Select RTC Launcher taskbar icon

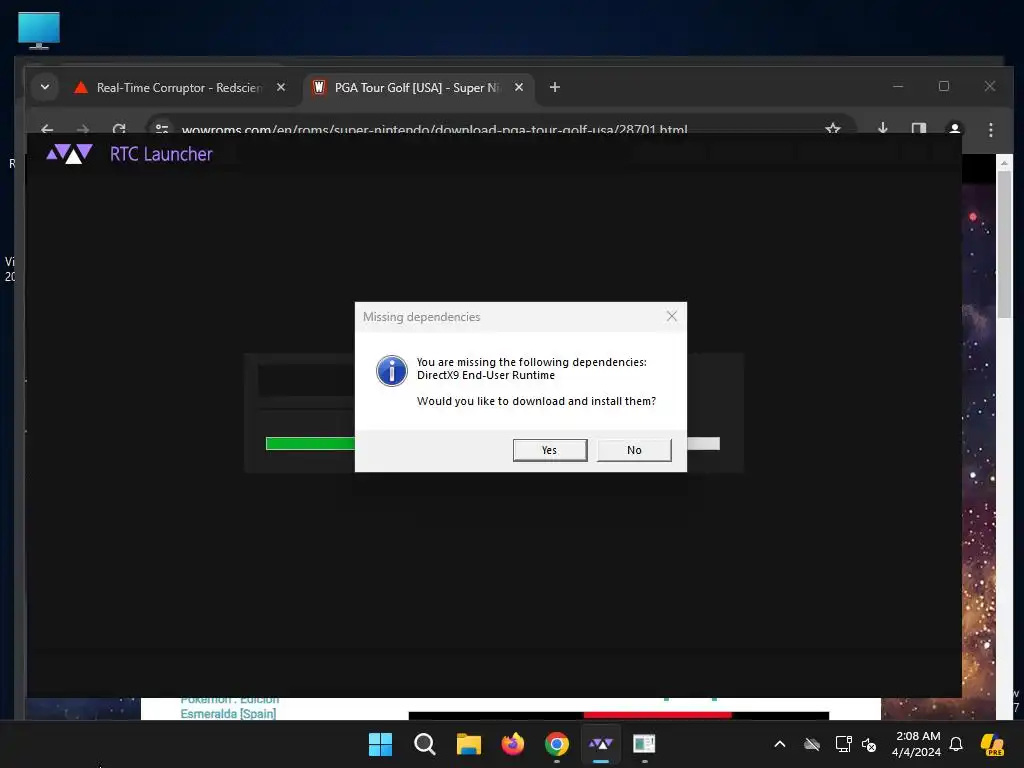[601, 744]
